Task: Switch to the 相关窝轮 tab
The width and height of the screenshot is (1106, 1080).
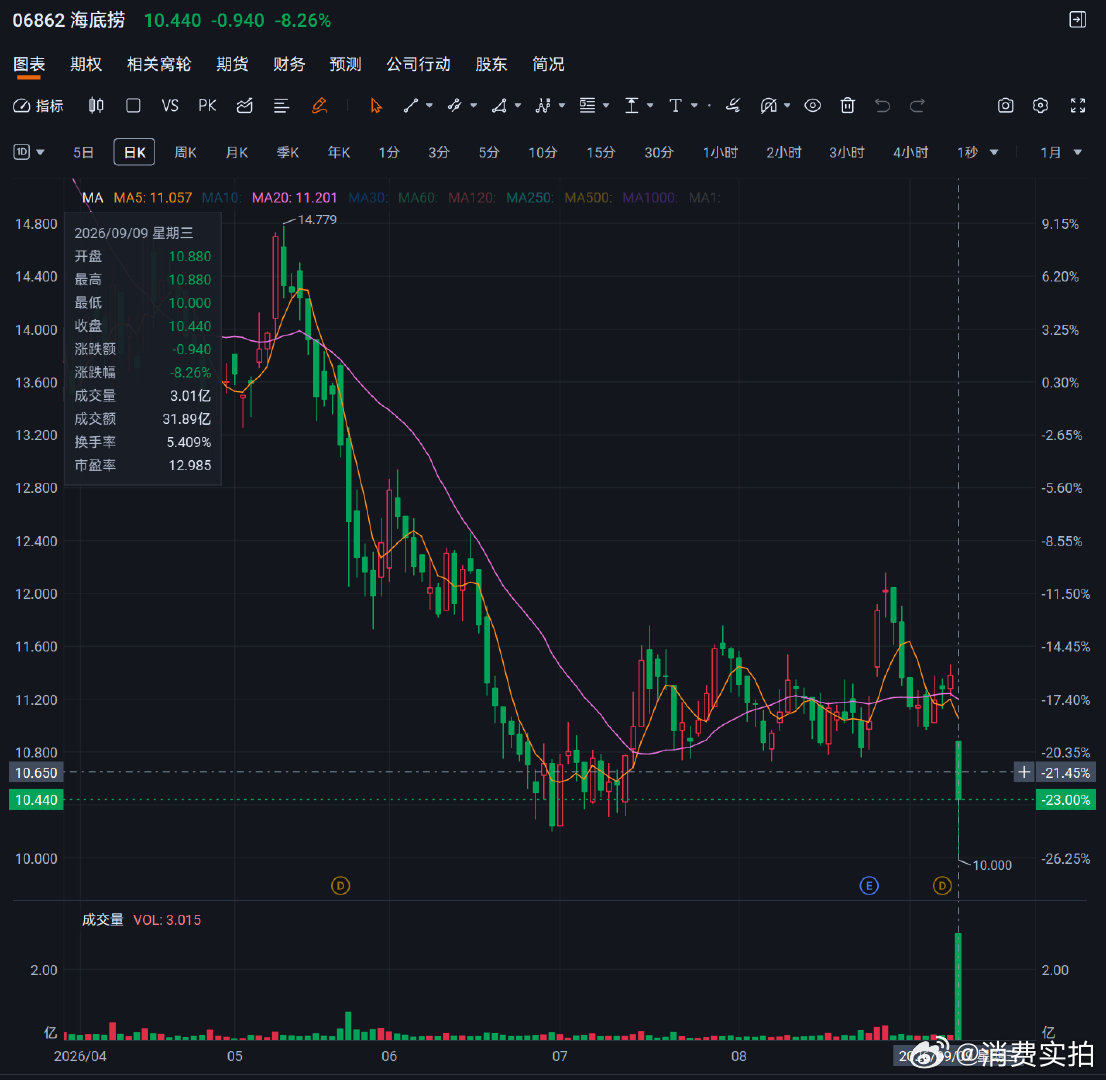Action: coord(159,64)
